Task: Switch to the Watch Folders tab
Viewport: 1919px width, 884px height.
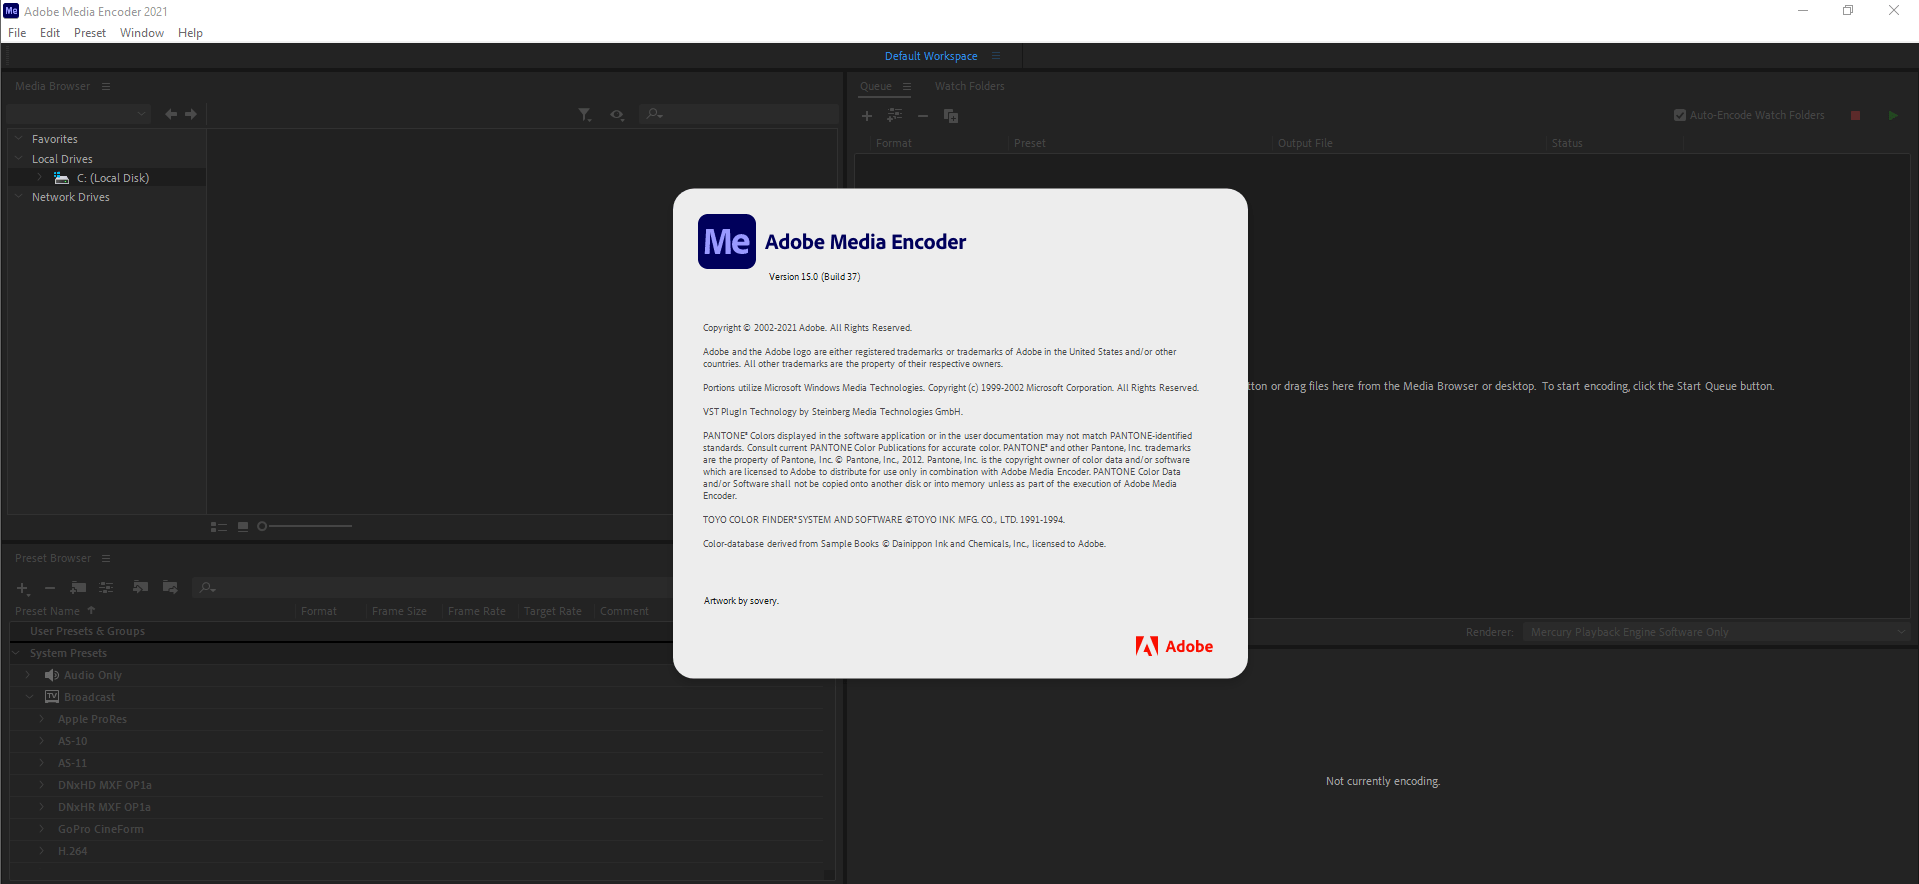Action: 969,87
